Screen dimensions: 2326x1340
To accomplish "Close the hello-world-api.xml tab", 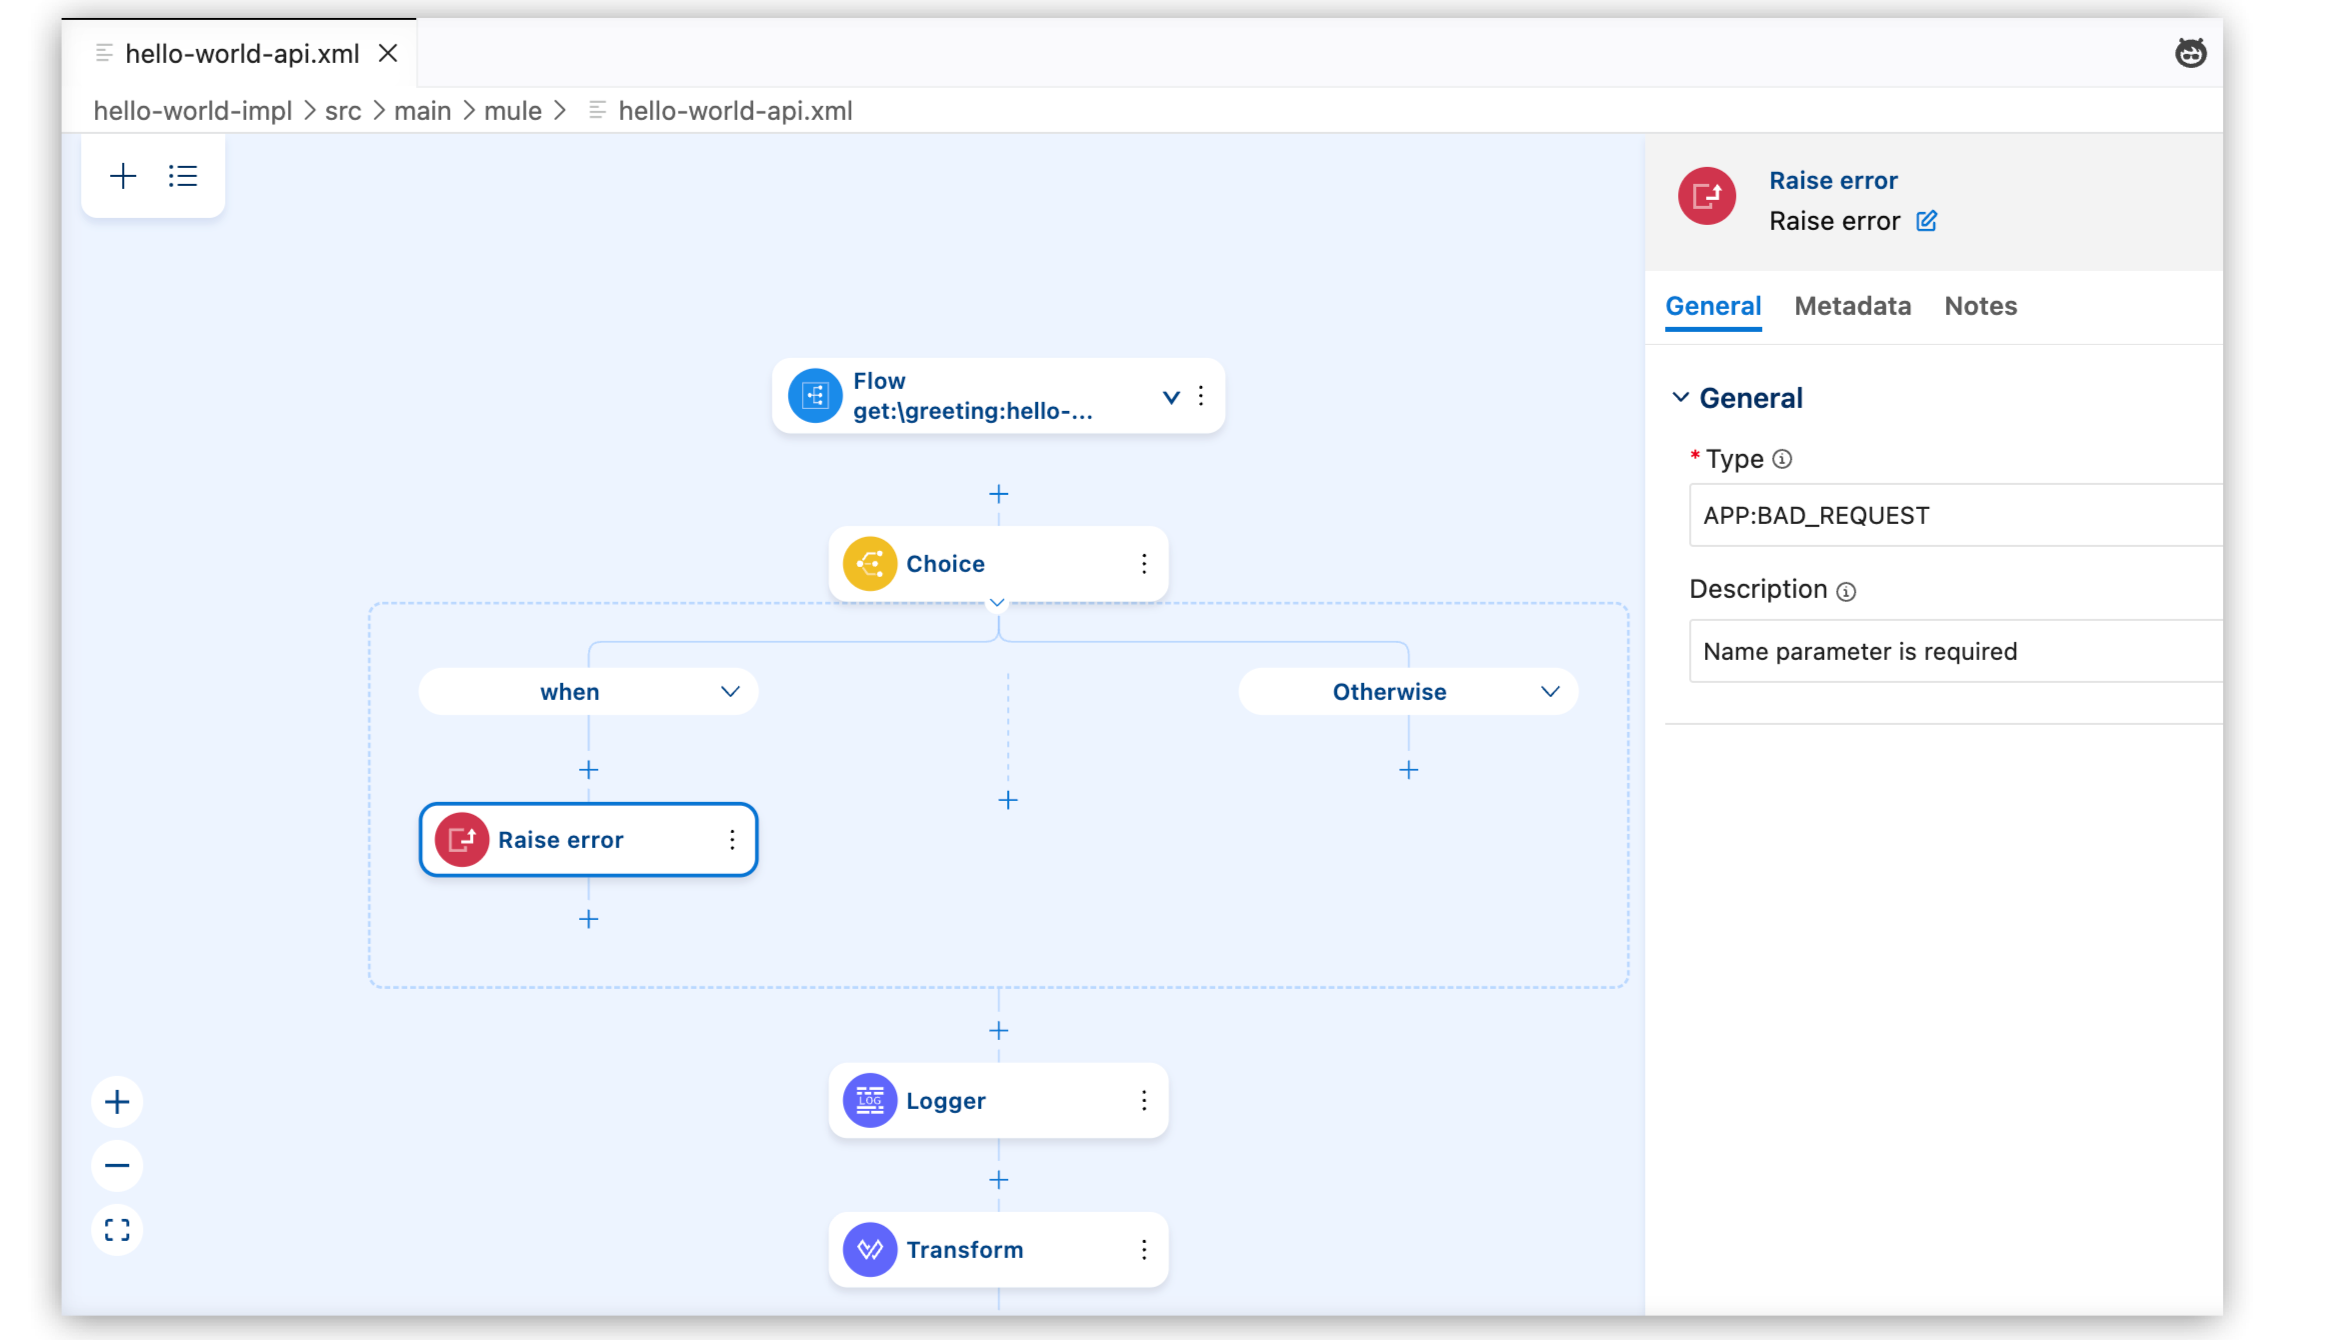I will [388, 53].
